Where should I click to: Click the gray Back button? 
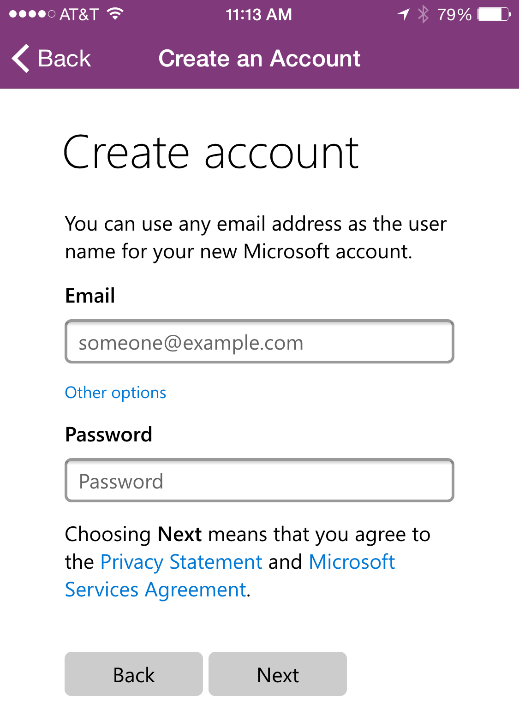134,674
